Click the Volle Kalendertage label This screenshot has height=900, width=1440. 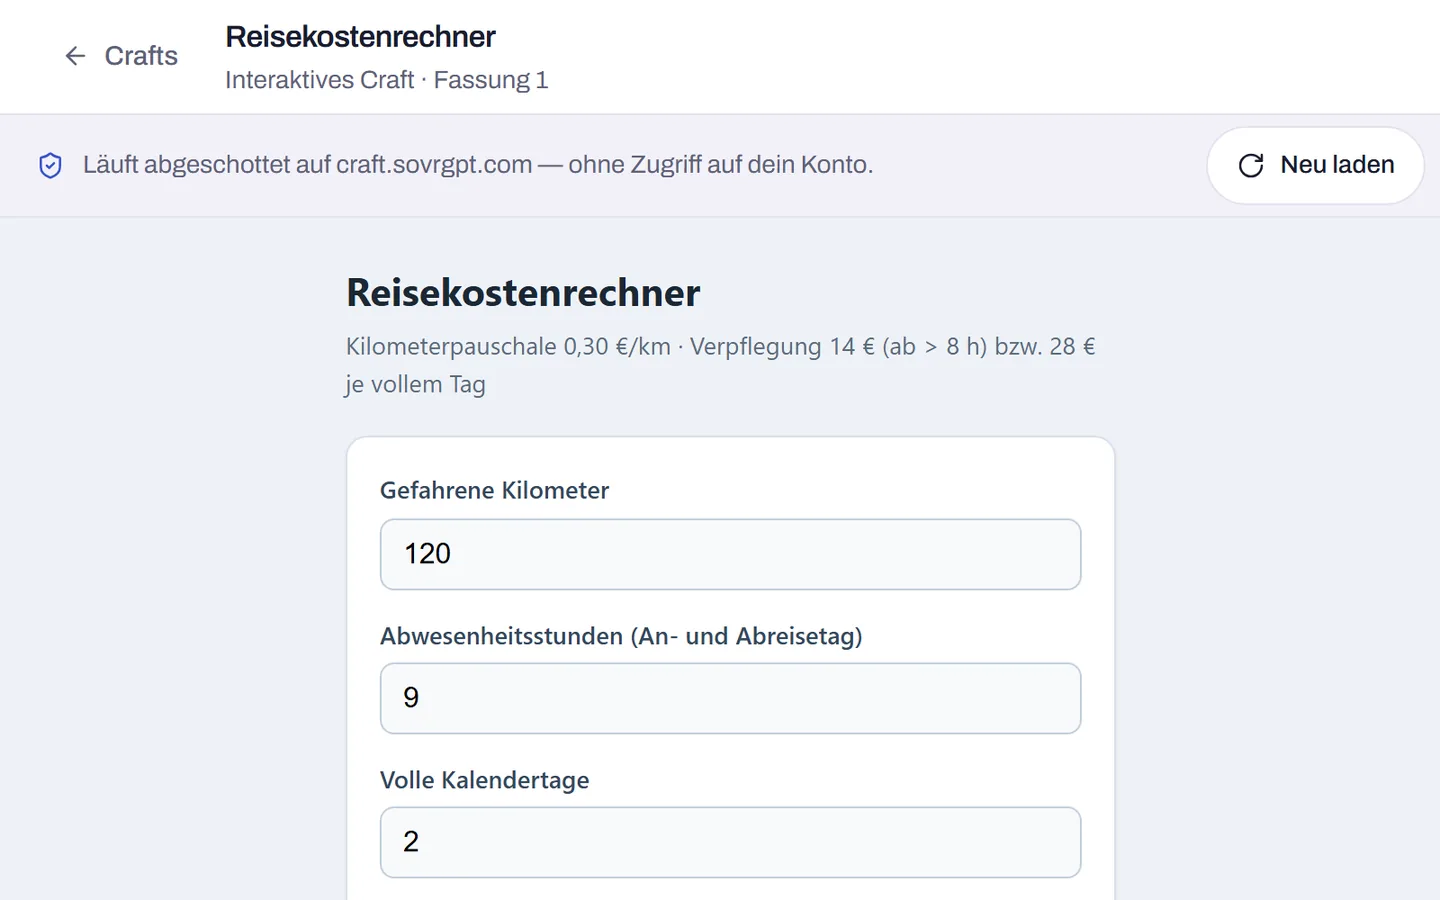484,780
